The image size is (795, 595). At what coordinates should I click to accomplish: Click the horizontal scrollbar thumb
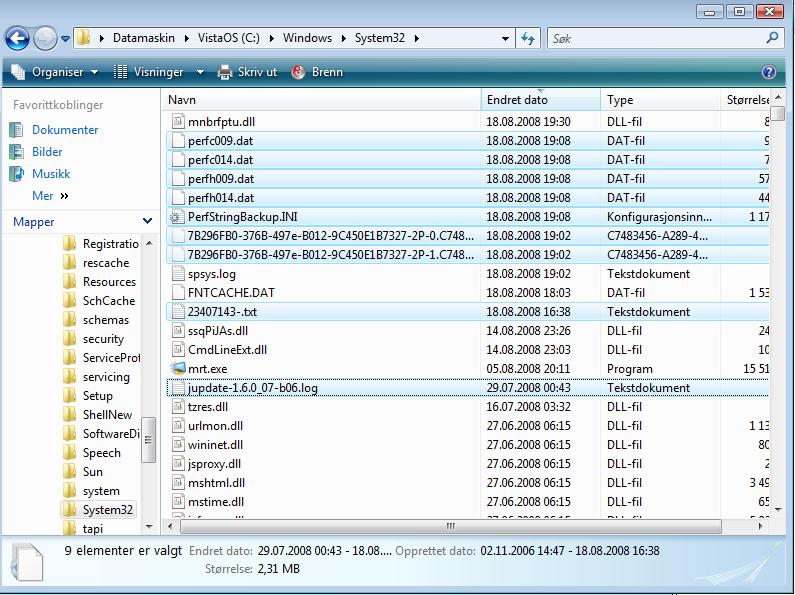coord(451,526)
